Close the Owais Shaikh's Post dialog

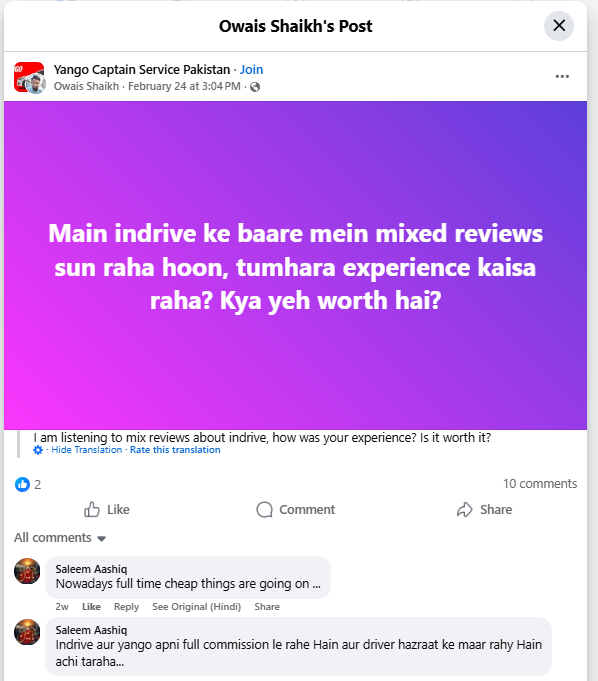click(x=558, y=26)
